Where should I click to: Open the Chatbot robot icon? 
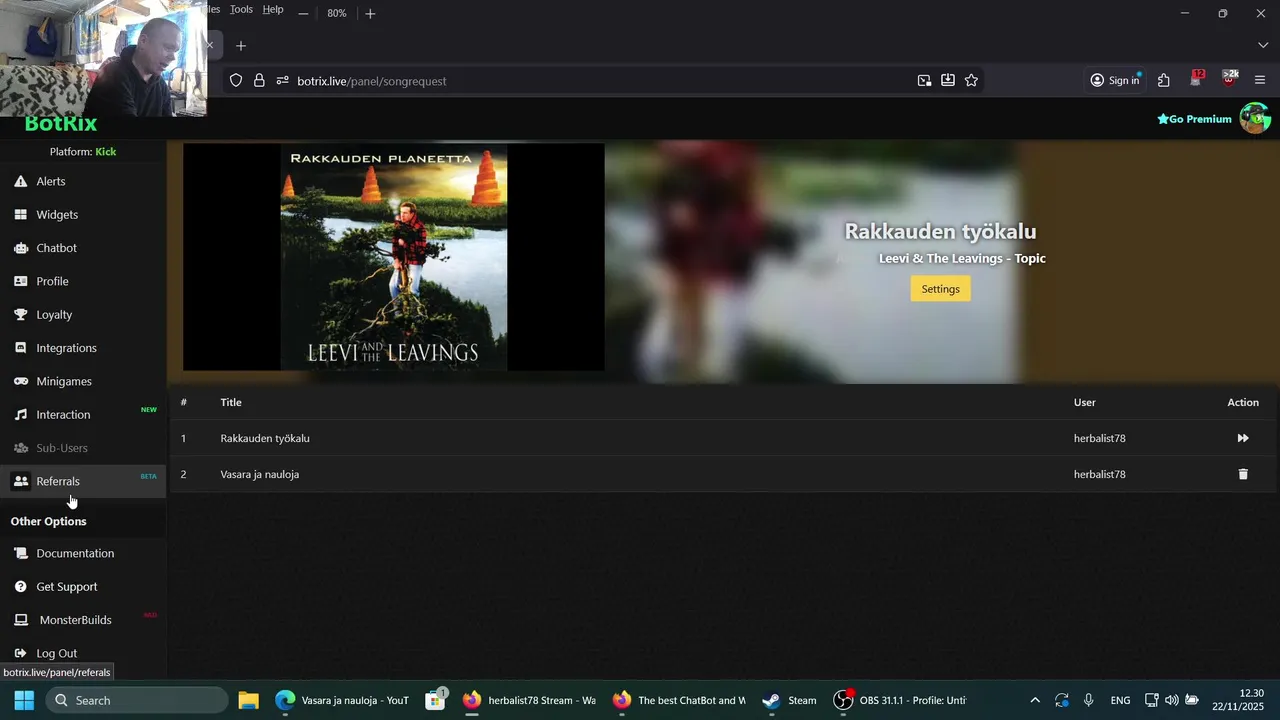click(x=20, y=248)
